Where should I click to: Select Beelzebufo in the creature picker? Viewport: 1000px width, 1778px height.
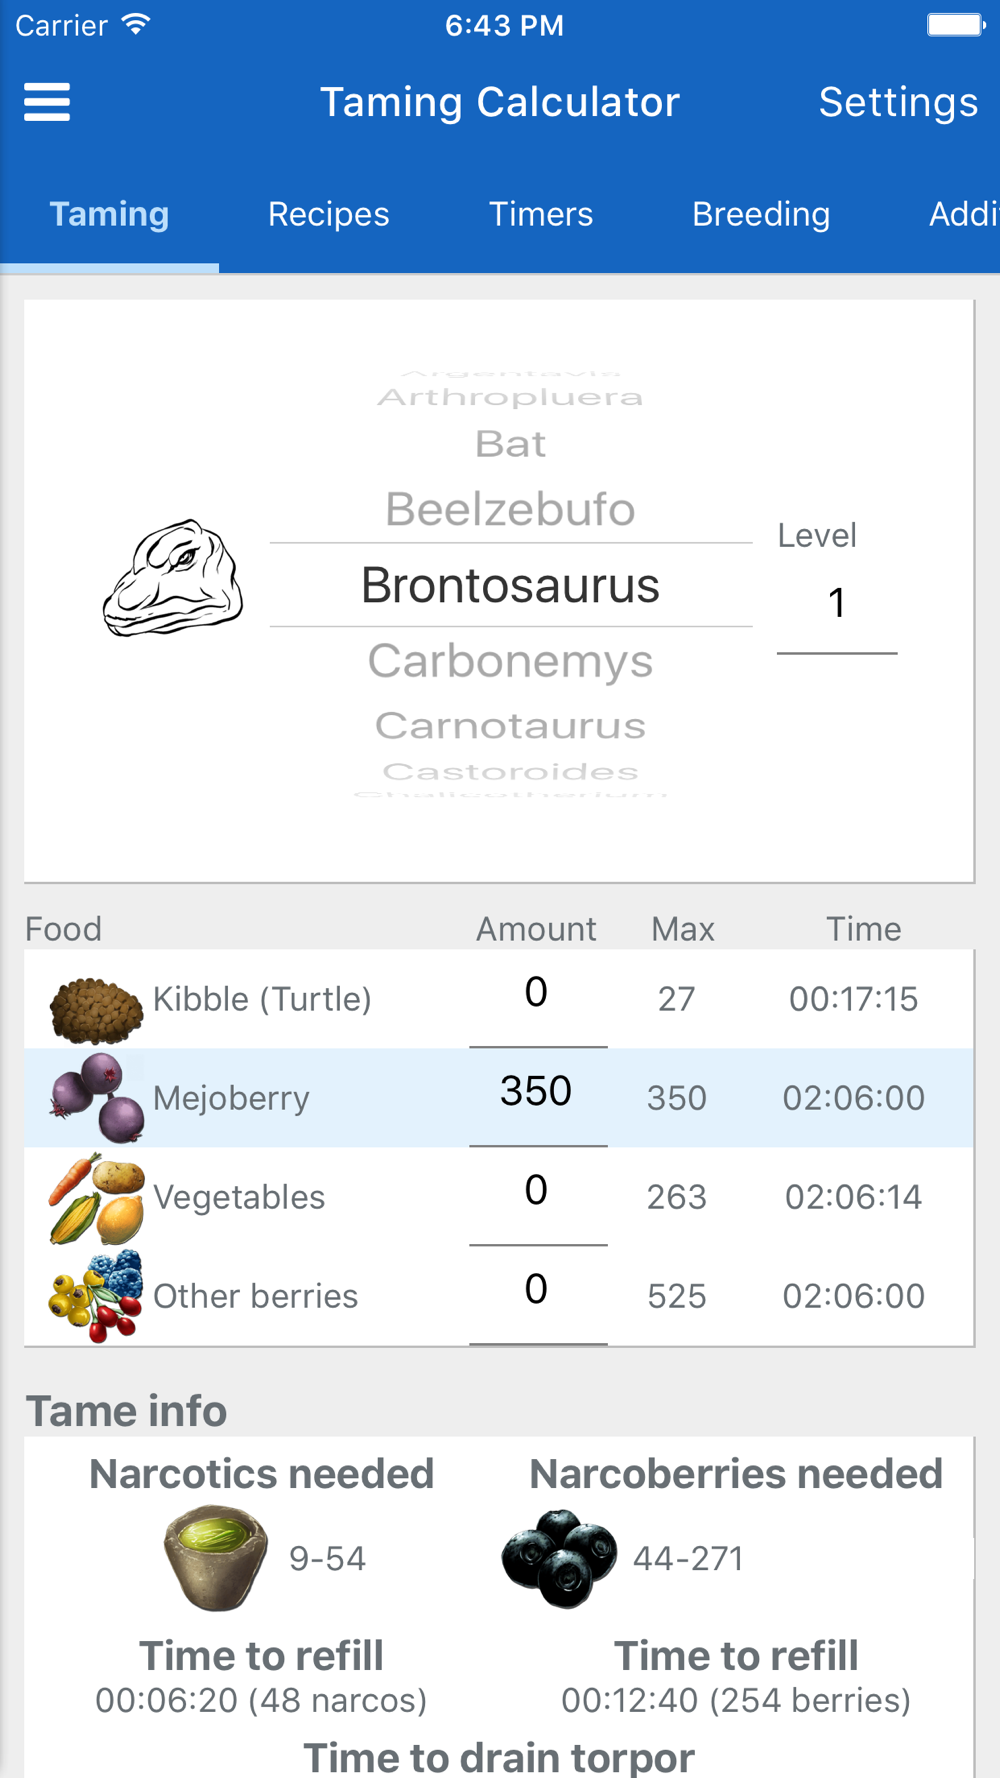510,509
